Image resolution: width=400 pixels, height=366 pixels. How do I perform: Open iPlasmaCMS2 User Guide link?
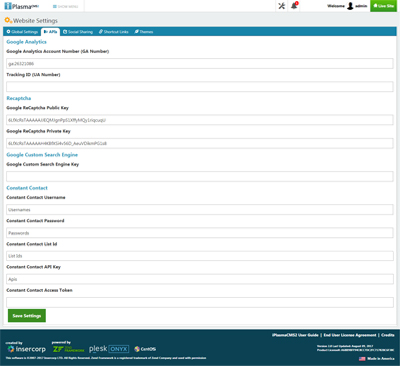point(295,335)
